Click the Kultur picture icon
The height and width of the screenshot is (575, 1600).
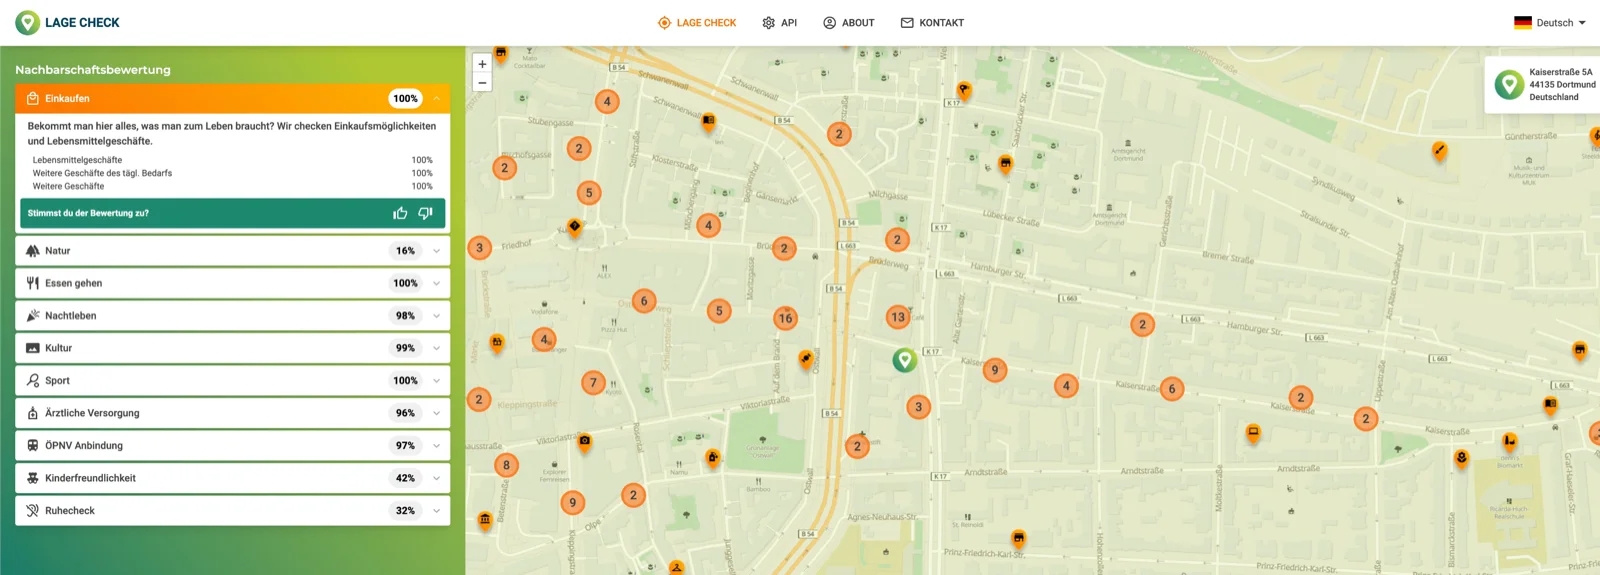click(x=32, y=348)
